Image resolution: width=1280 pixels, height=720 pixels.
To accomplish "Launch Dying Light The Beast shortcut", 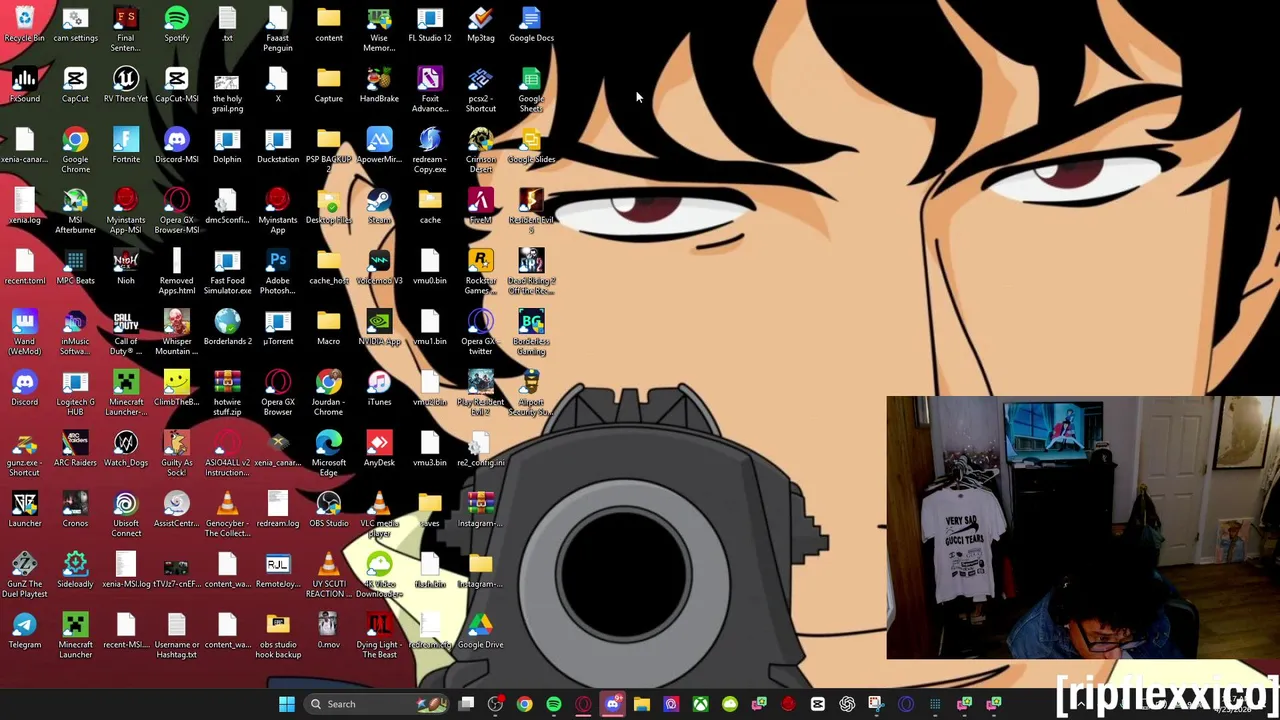I will click(379, 636).
